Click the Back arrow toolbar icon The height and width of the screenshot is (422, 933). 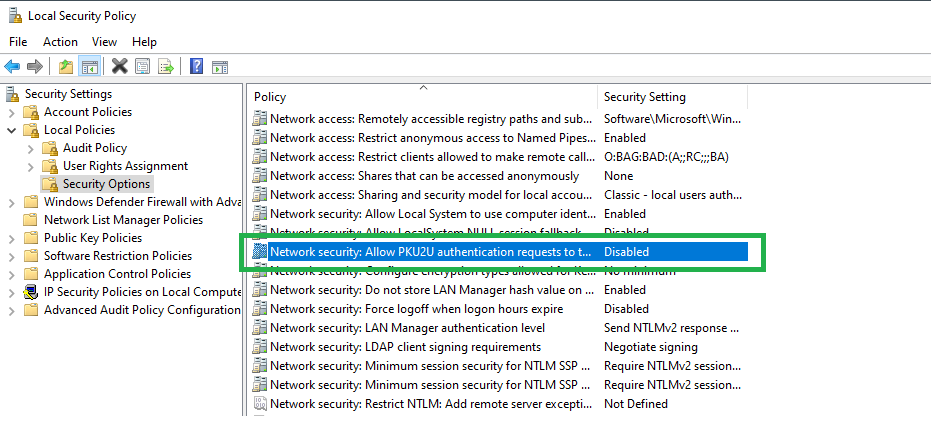[x=12, y=67]
